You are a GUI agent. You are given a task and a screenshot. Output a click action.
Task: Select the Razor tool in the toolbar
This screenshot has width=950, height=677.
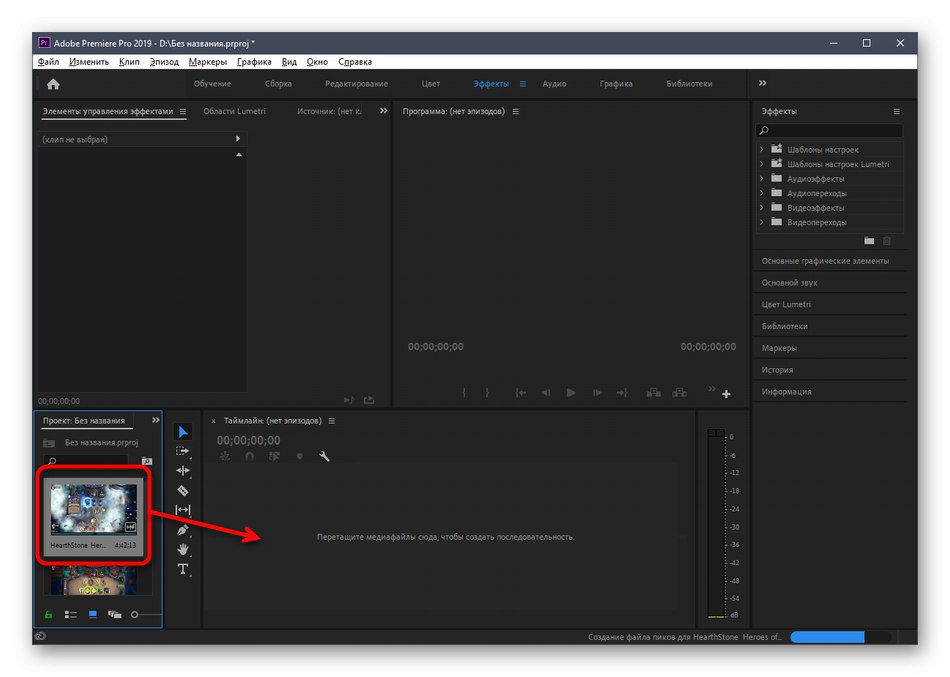(x=183, y=490)
